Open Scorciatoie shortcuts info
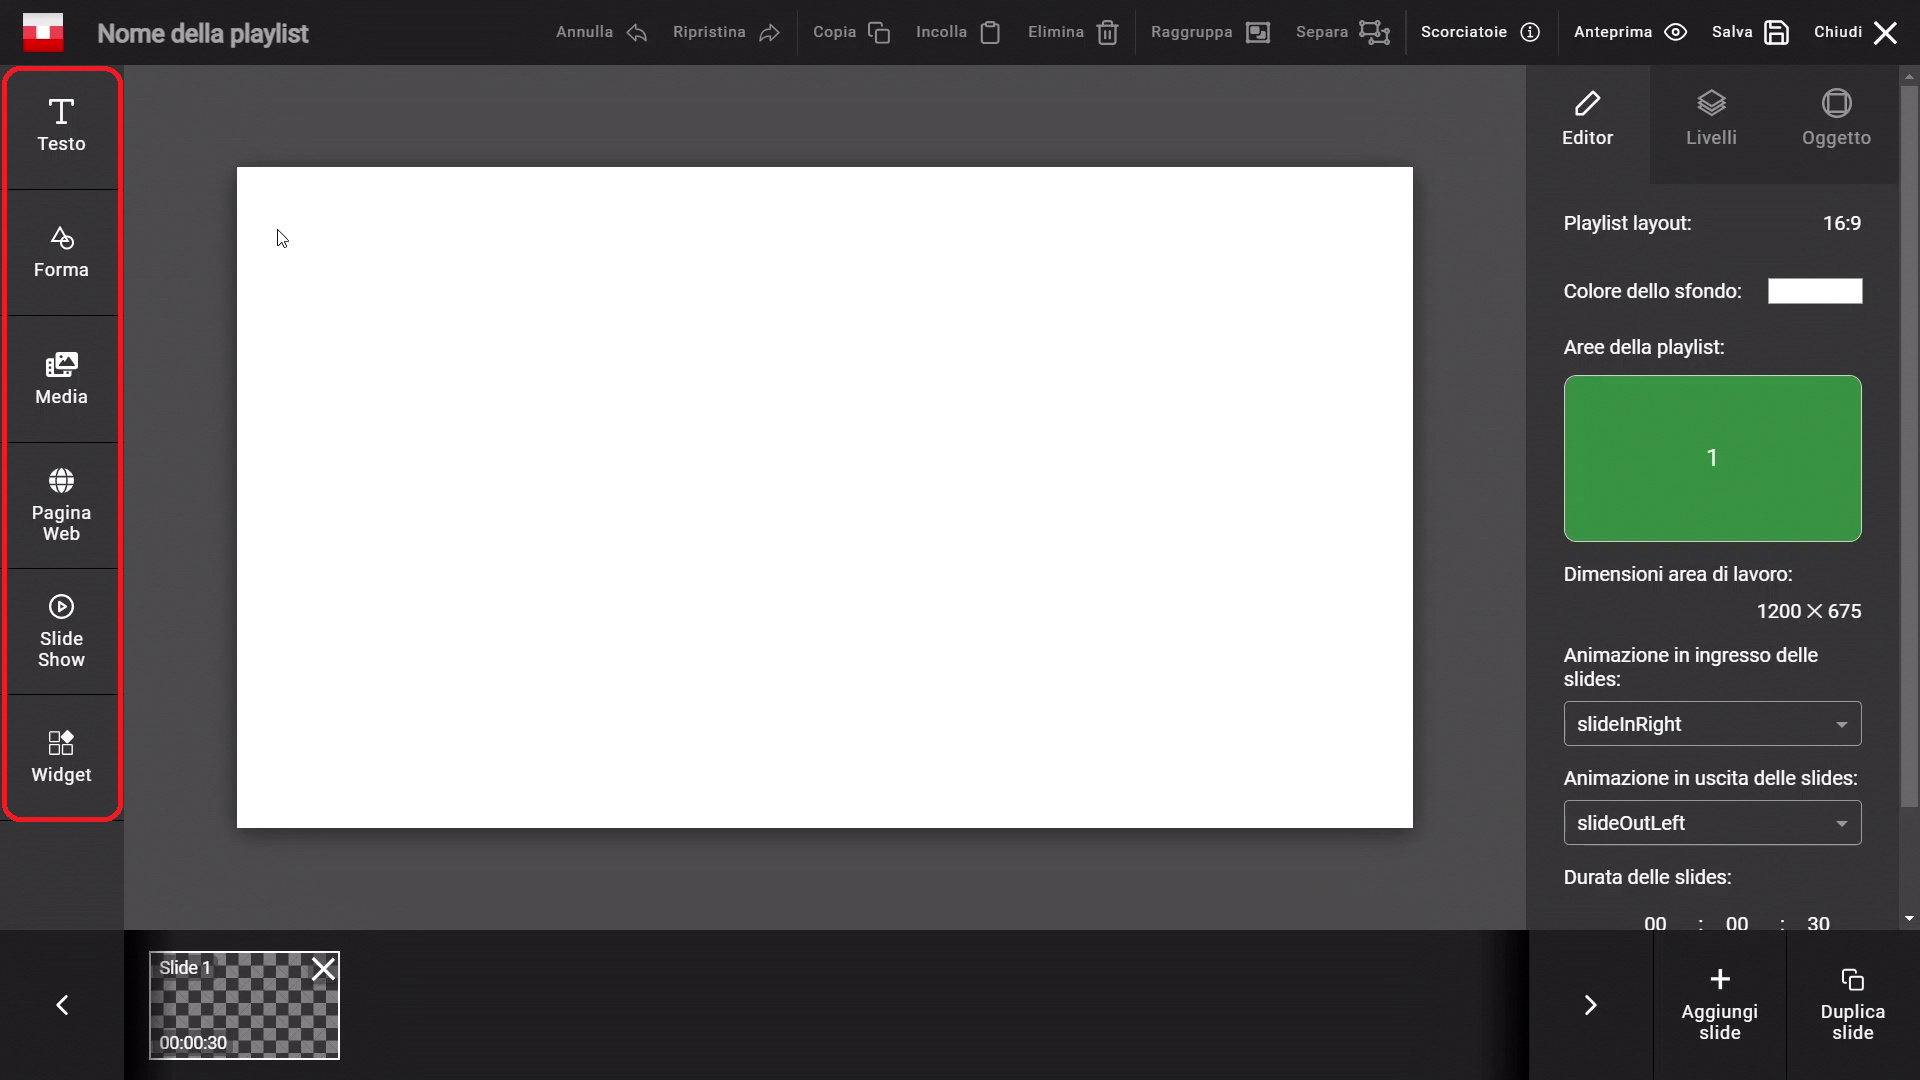Screen dimensions: 1920x1080 [1530, 32]
